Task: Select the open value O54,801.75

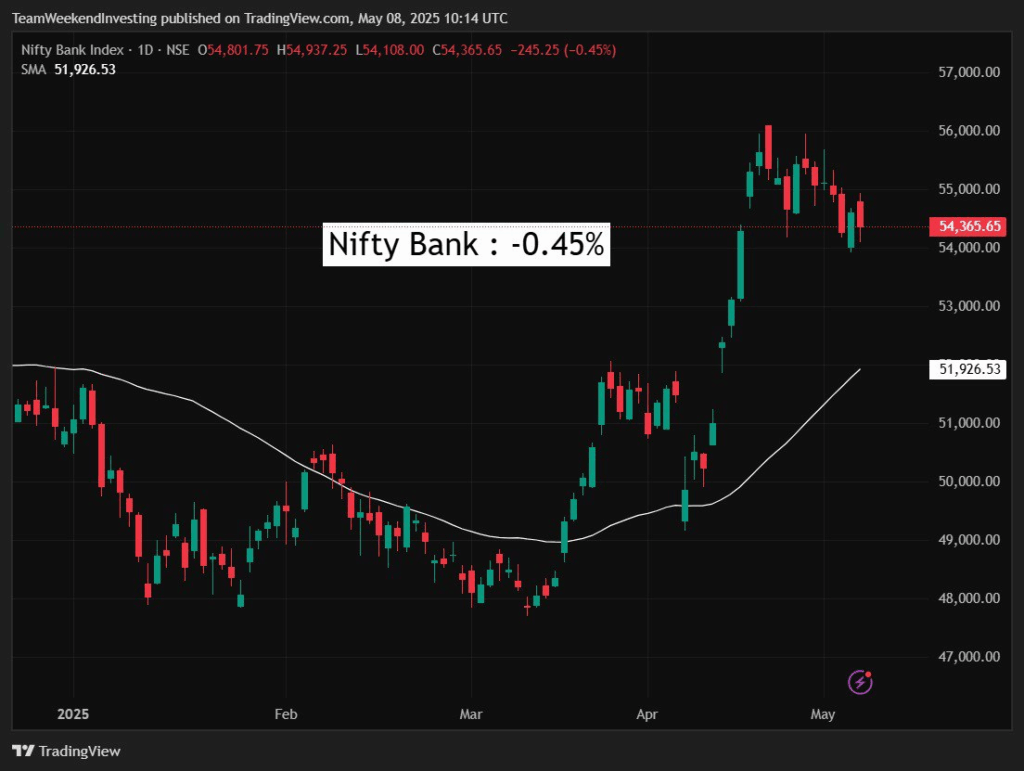Action: 233,50
